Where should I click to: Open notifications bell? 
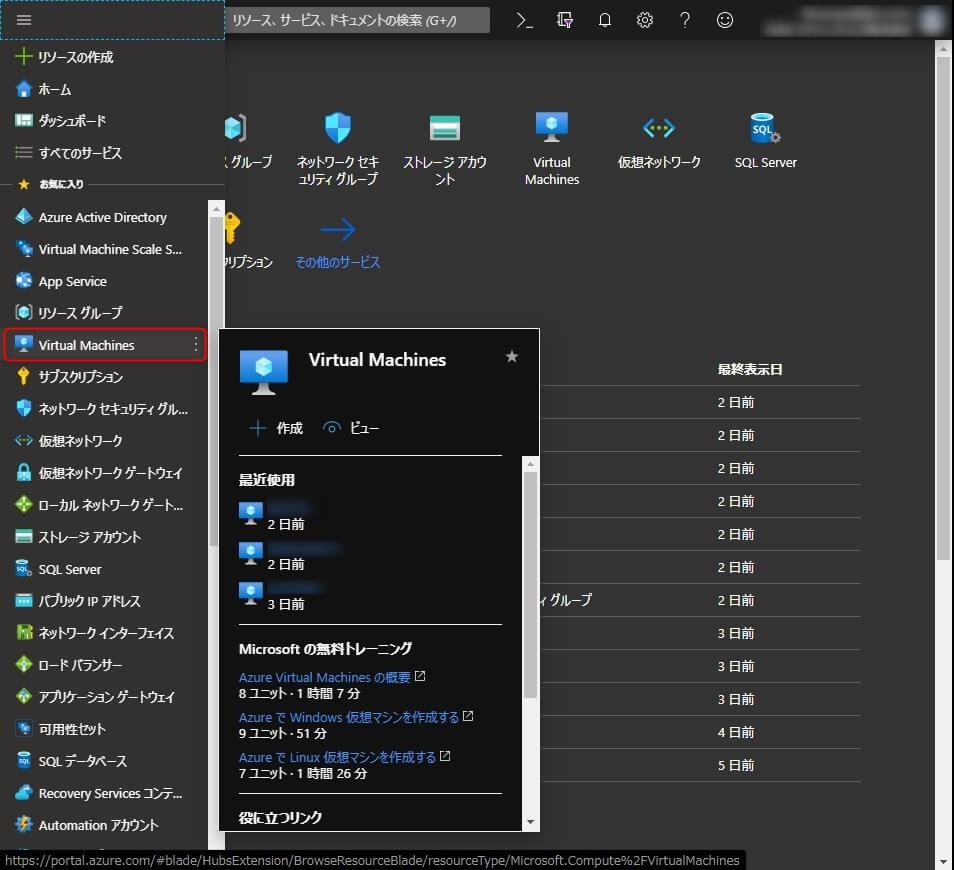coord(605,20)
